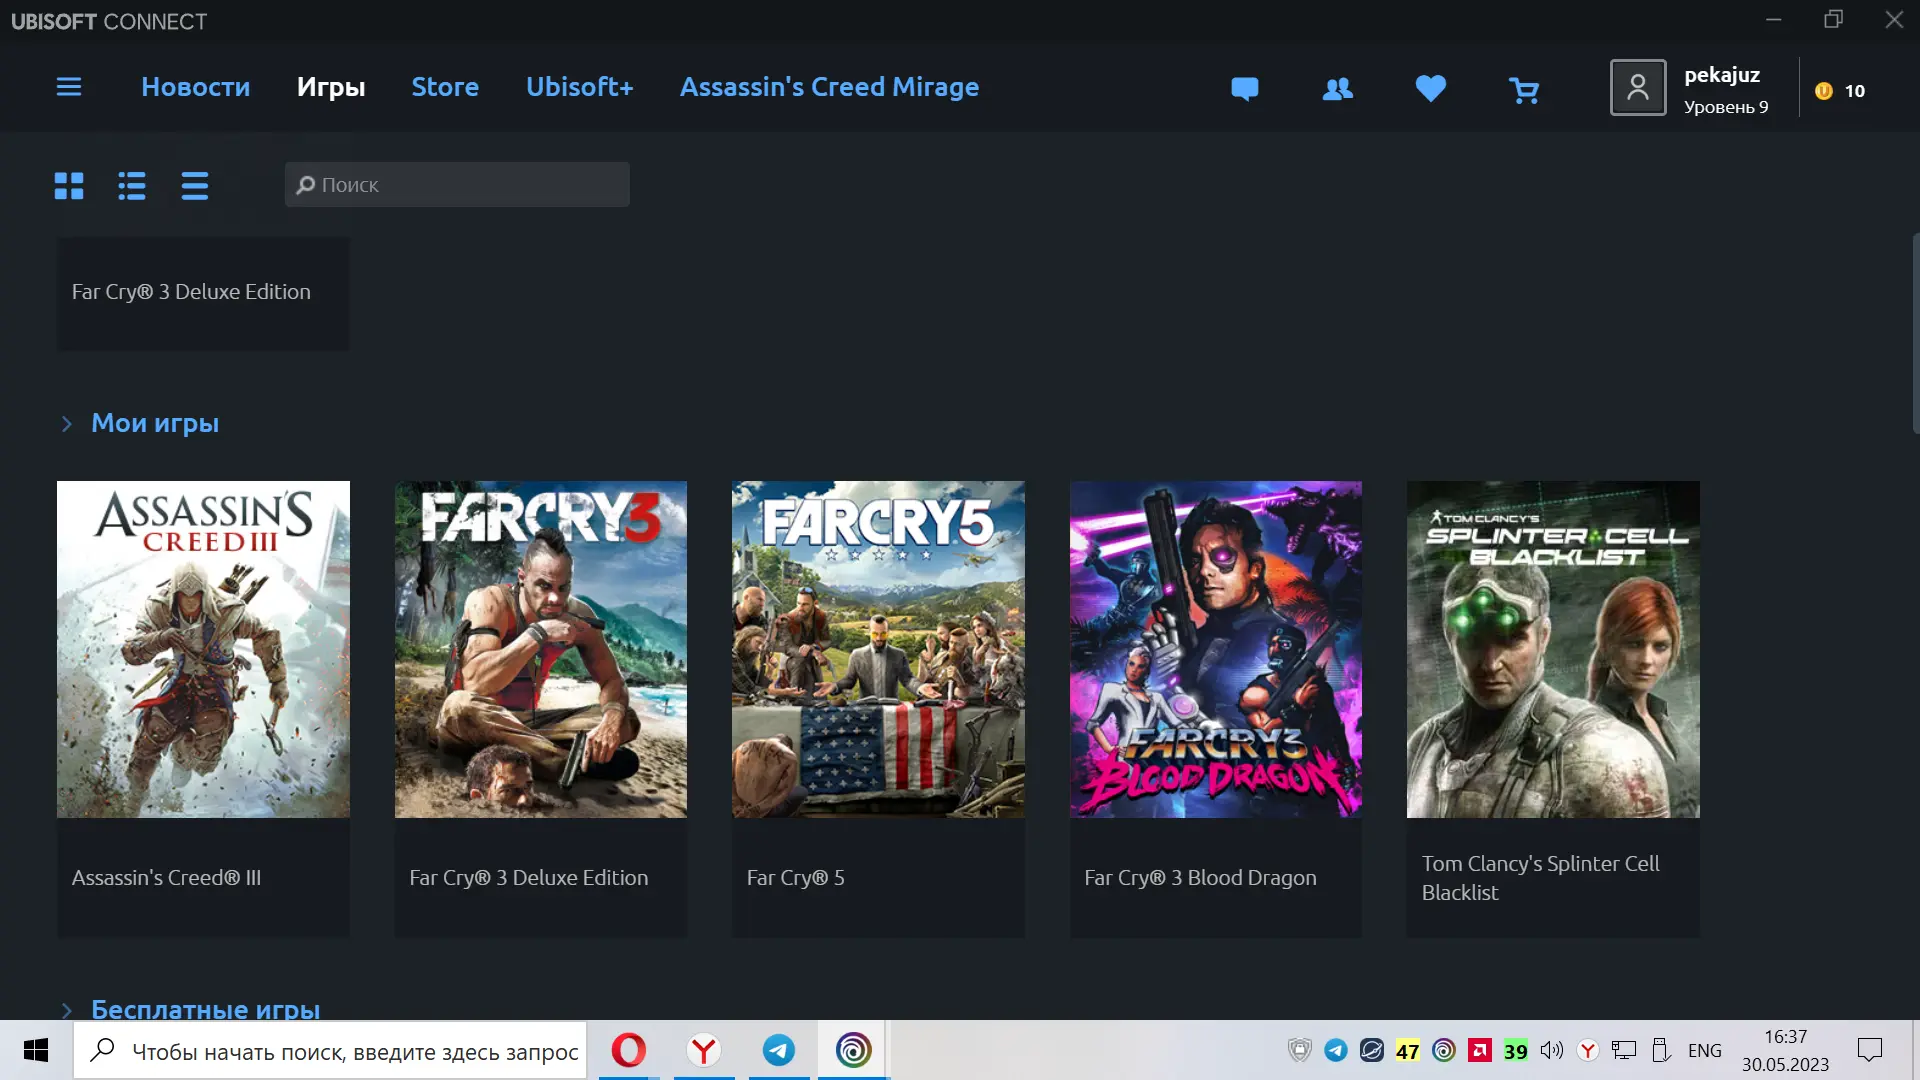Image resolution: width=1920 pixels, height=1080 pixels.
Task: Click the vertical scrollbar thumb
Action: coord(1915,333)
